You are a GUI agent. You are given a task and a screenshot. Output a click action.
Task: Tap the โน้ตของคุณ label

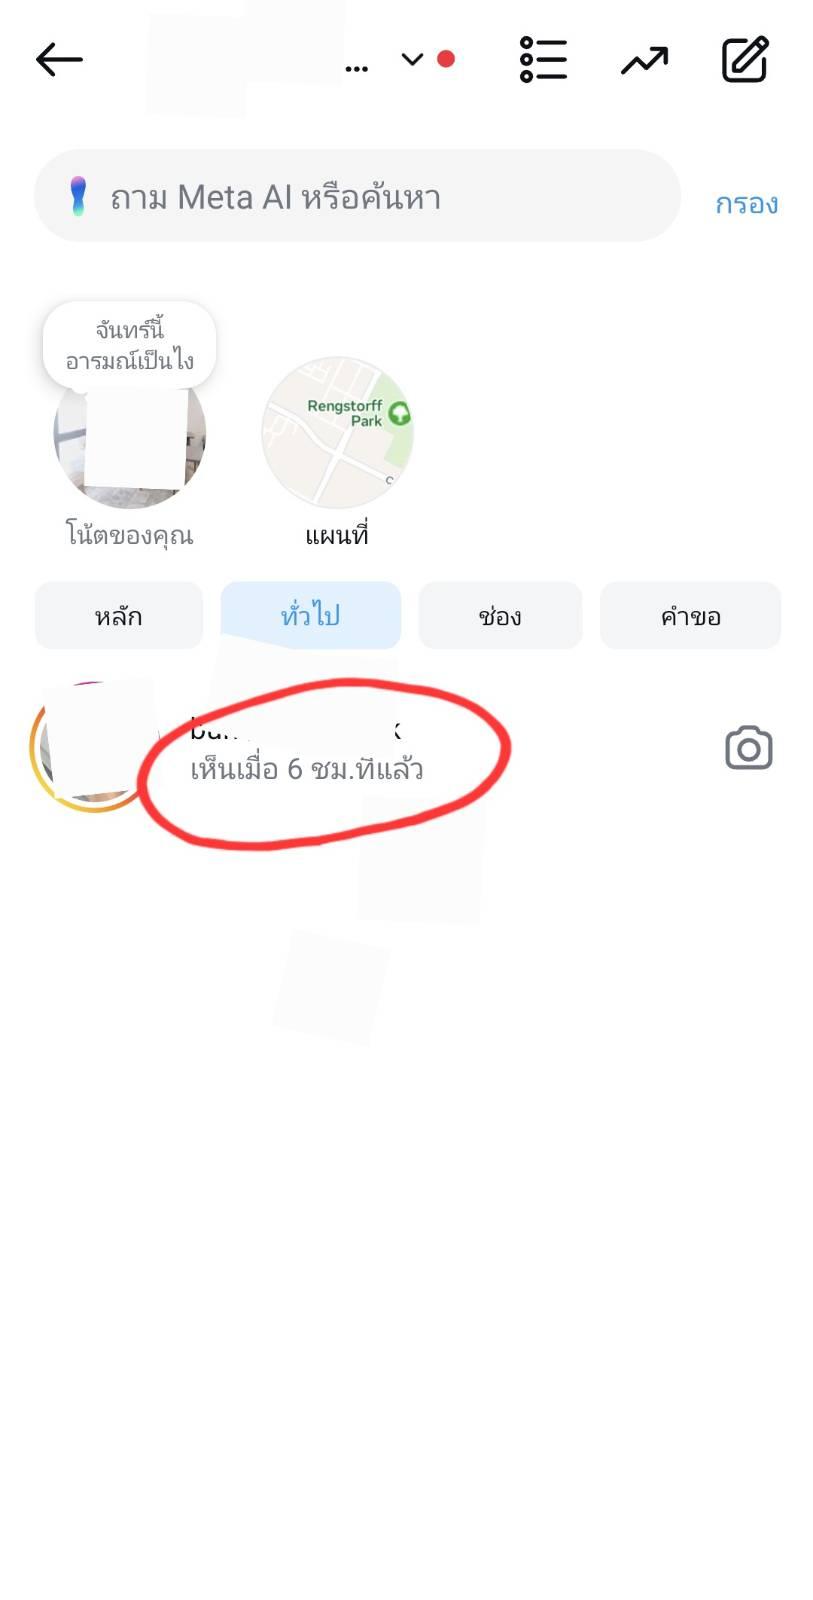[x=130, y=535]
